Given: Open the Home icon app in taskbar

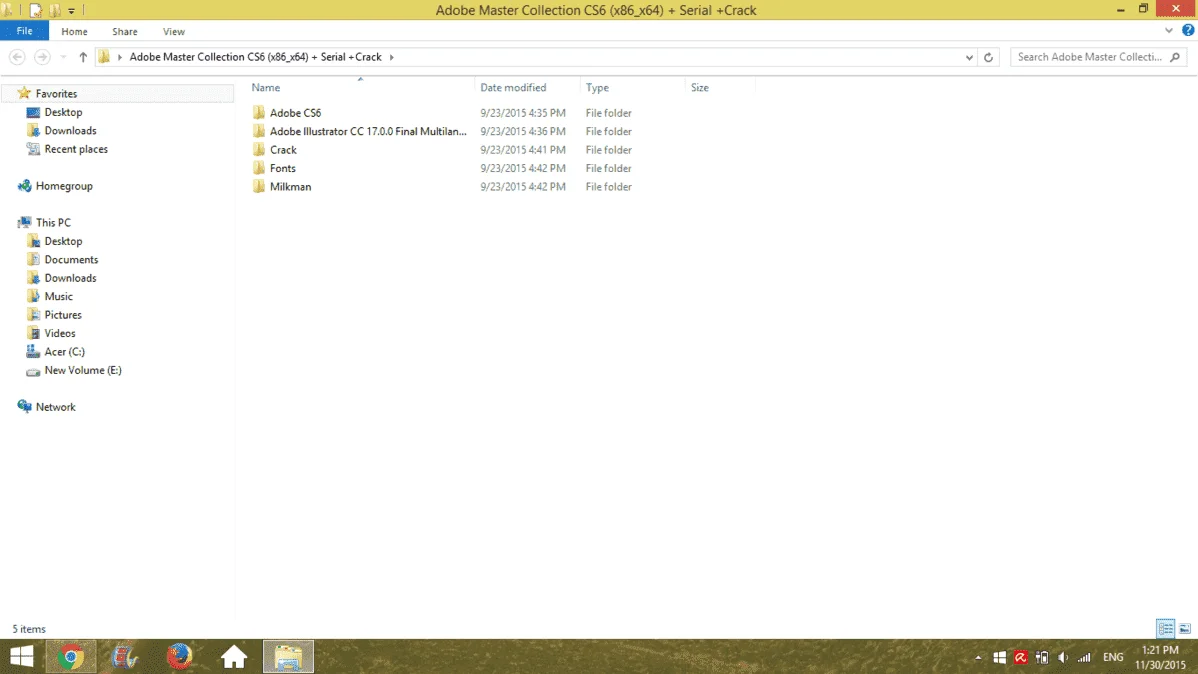Looking at the screenshot, I should coord(234,656).
